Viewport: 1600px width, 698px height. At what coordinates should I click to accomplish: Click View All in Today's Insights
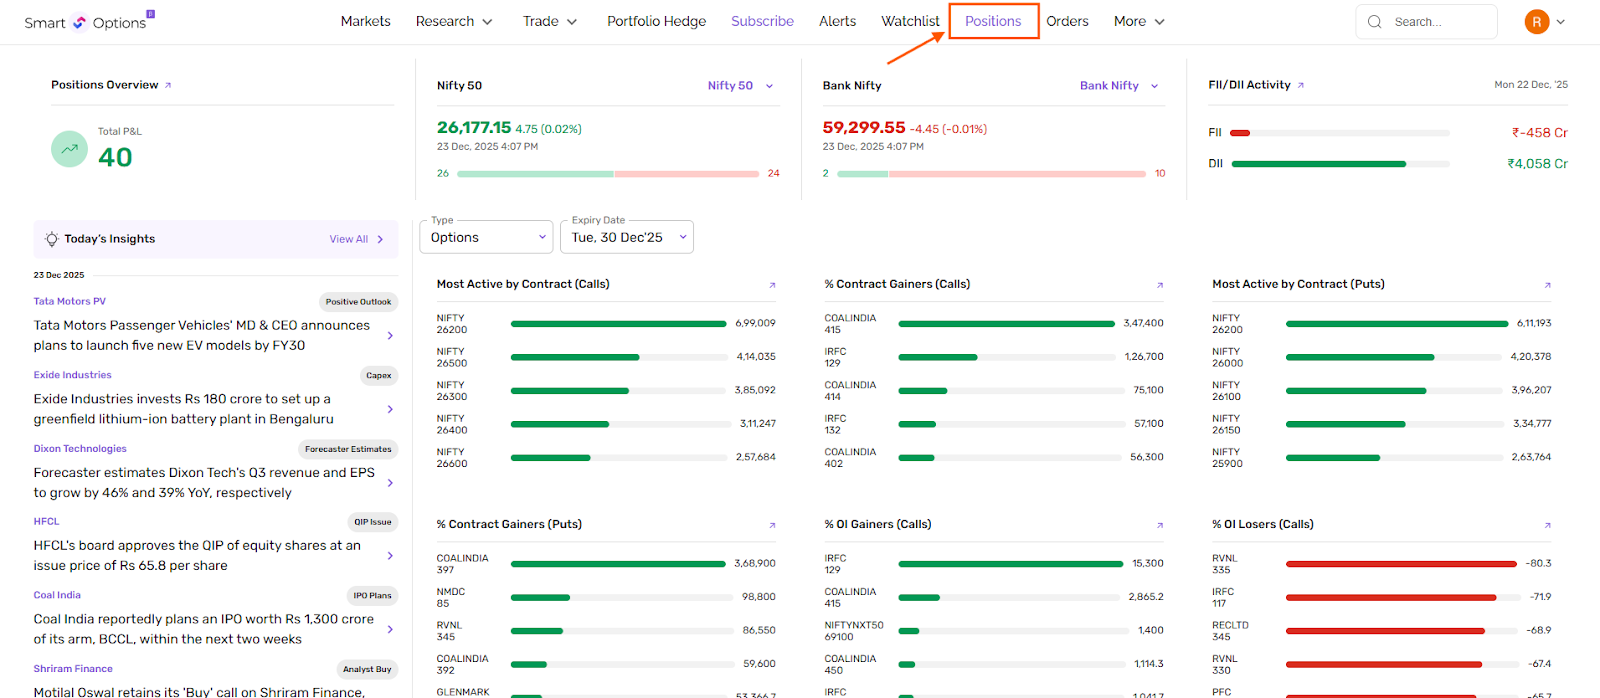coord(349,239)
